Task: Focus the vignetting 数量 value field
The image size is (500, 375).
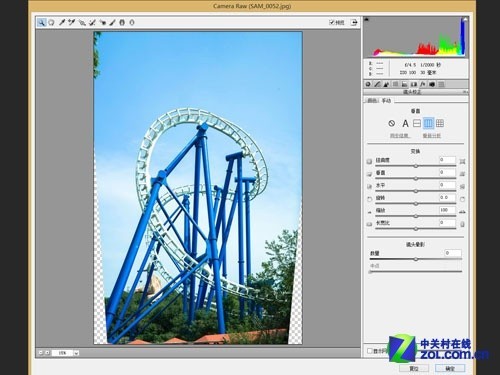Action: pyautogui.click(x=453, y=253)
